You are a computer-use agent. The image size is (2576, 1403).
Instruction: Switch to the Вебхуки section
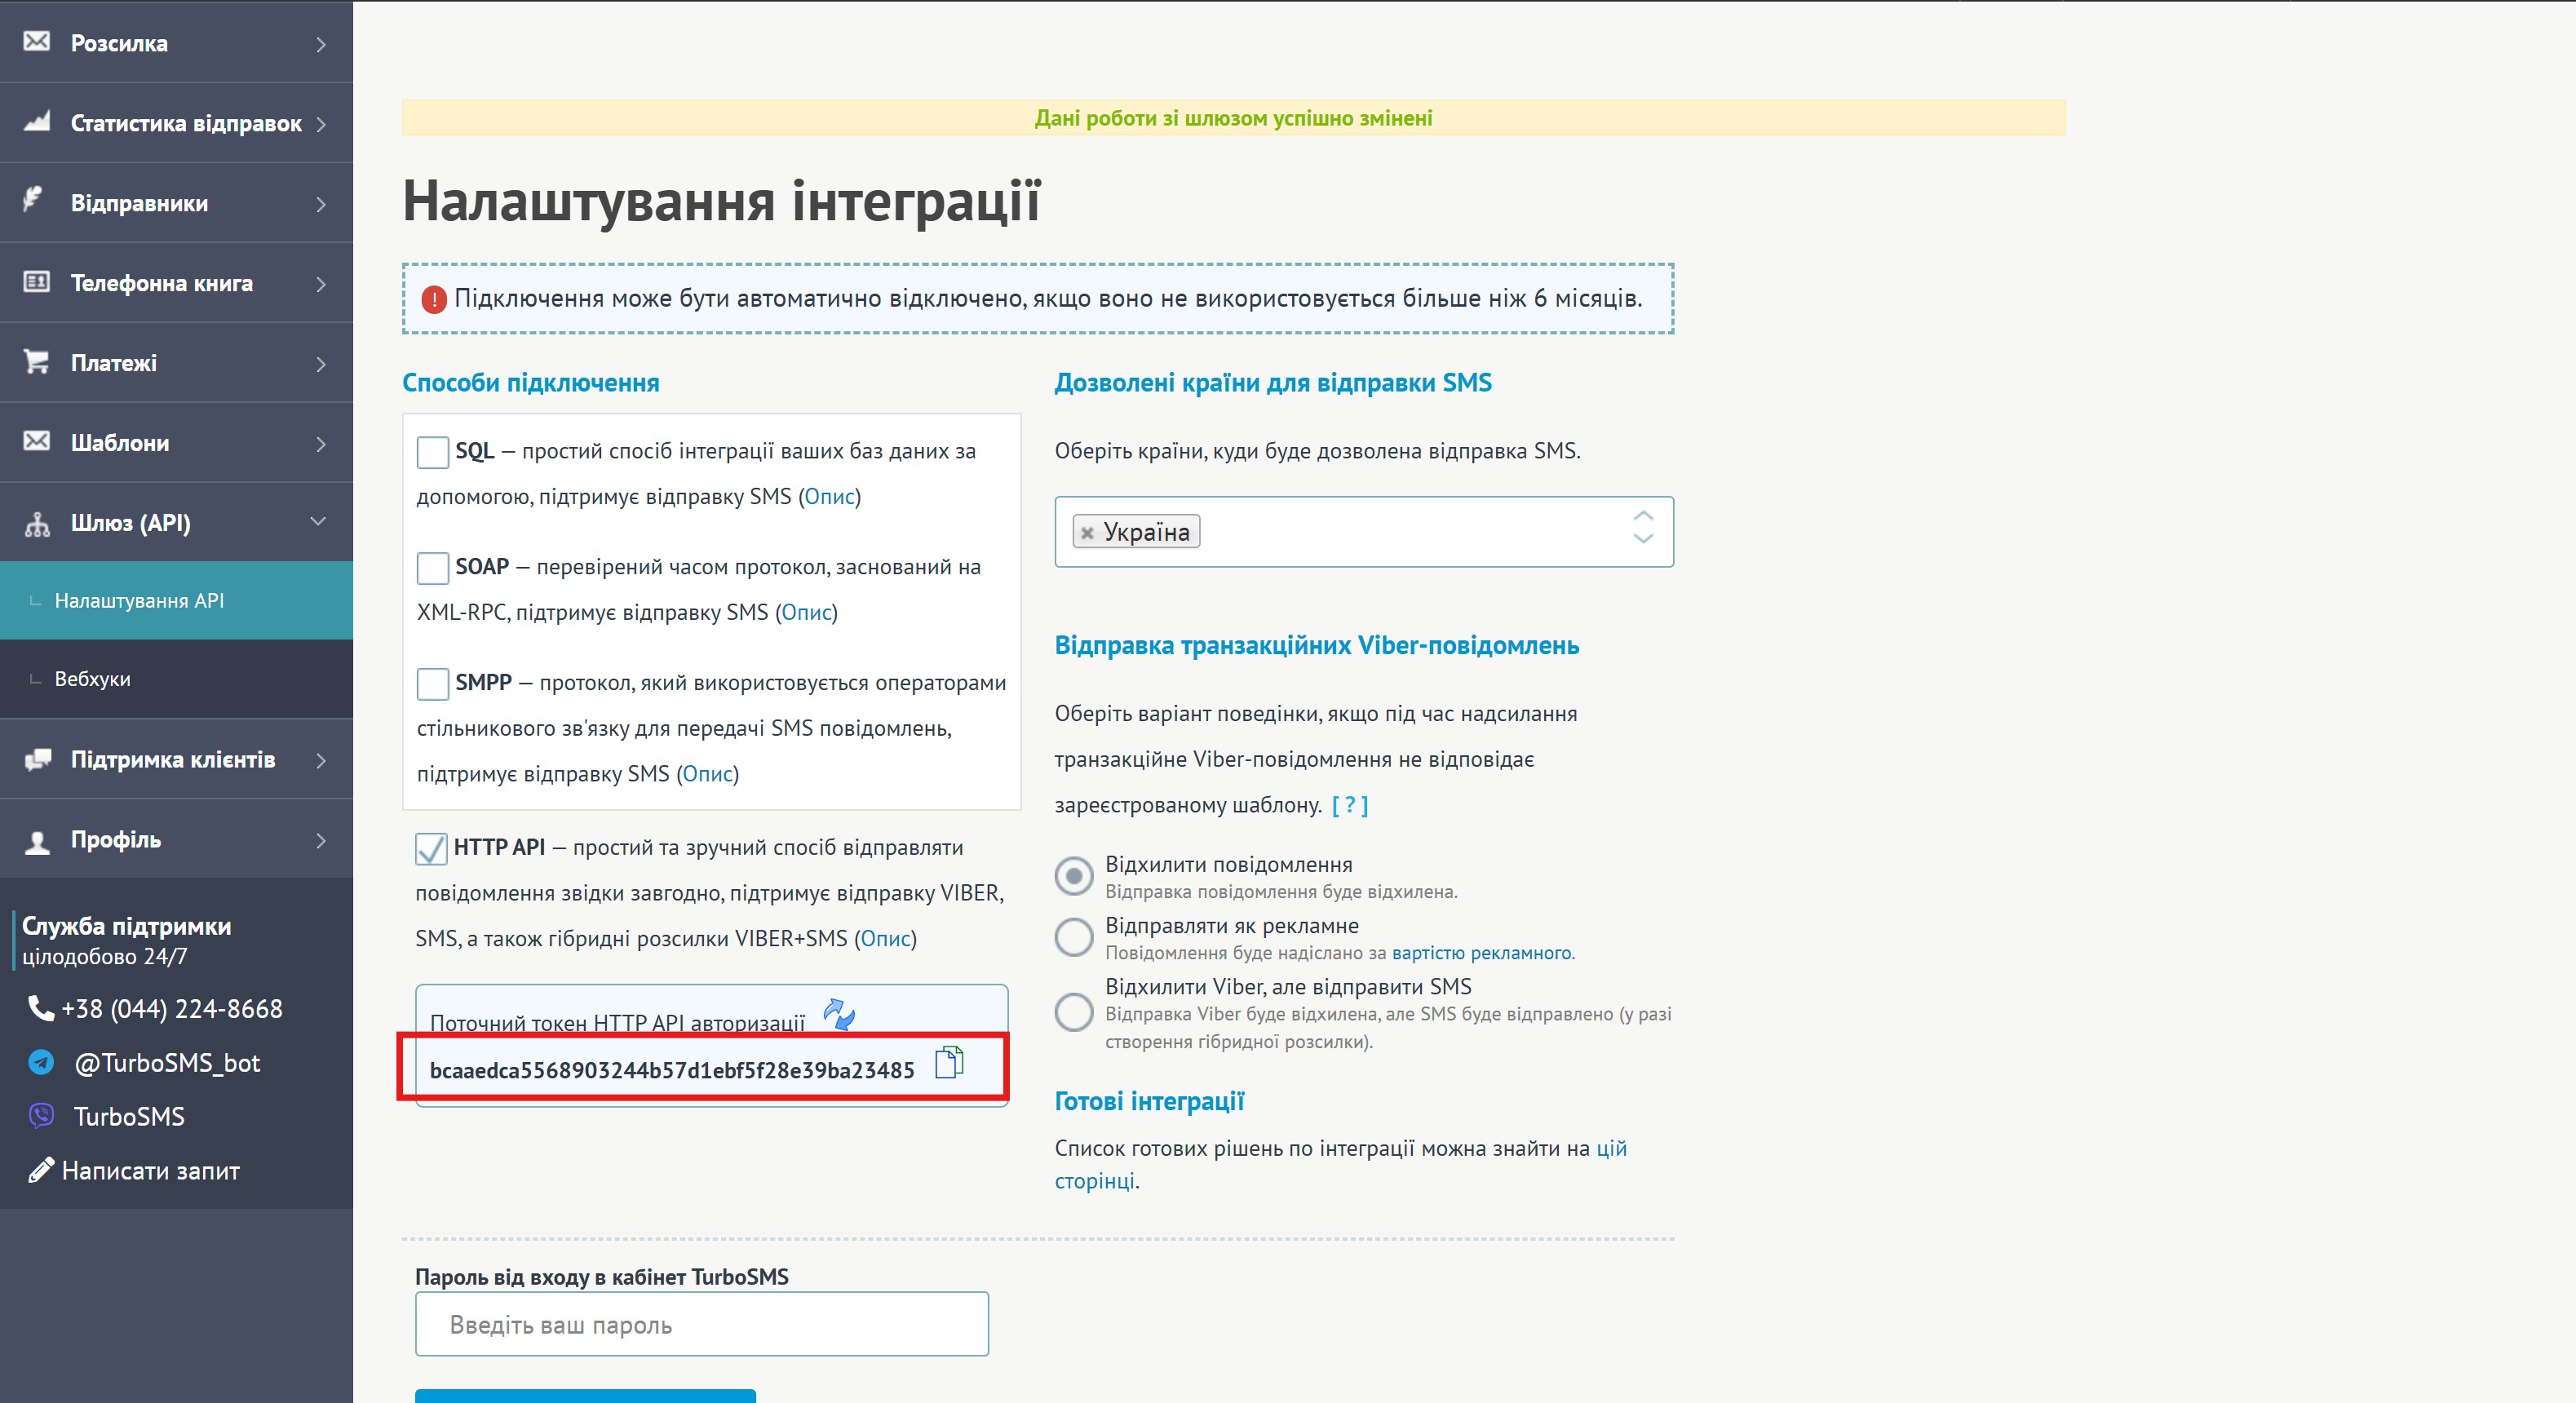[x=91, y=678]
